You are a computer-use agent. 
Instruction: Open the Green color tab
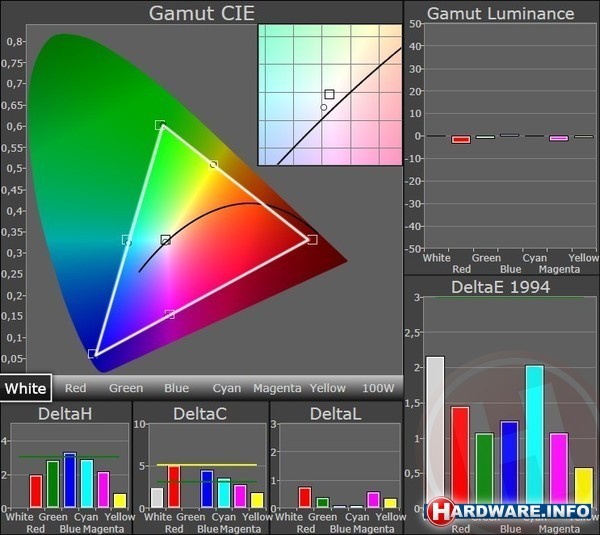click(126, 388)
